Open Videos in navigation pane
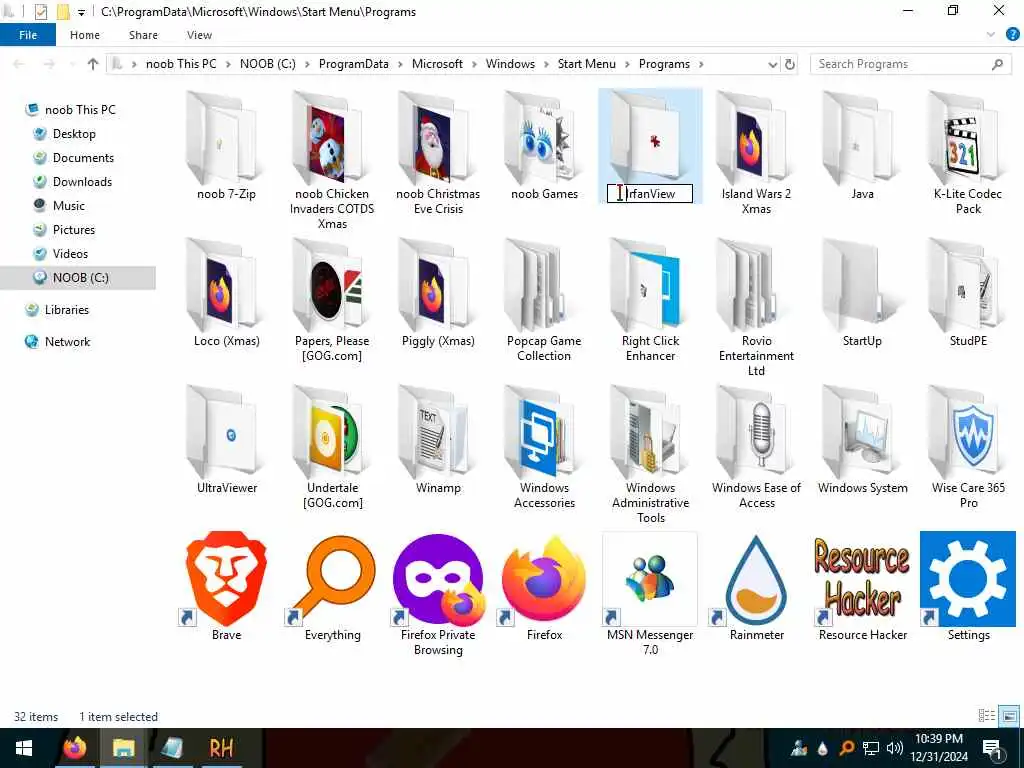 point(70,254)
